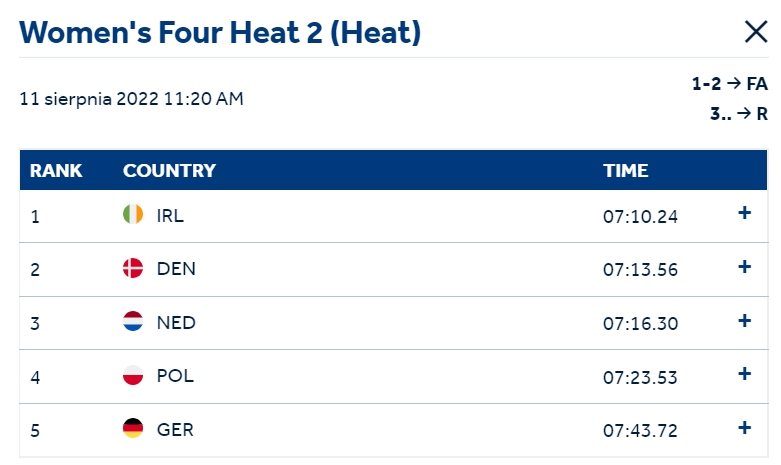The image size is (781, 465).
Task: Expand the DEN row with plus icon
Action: (x=745, y=267)
